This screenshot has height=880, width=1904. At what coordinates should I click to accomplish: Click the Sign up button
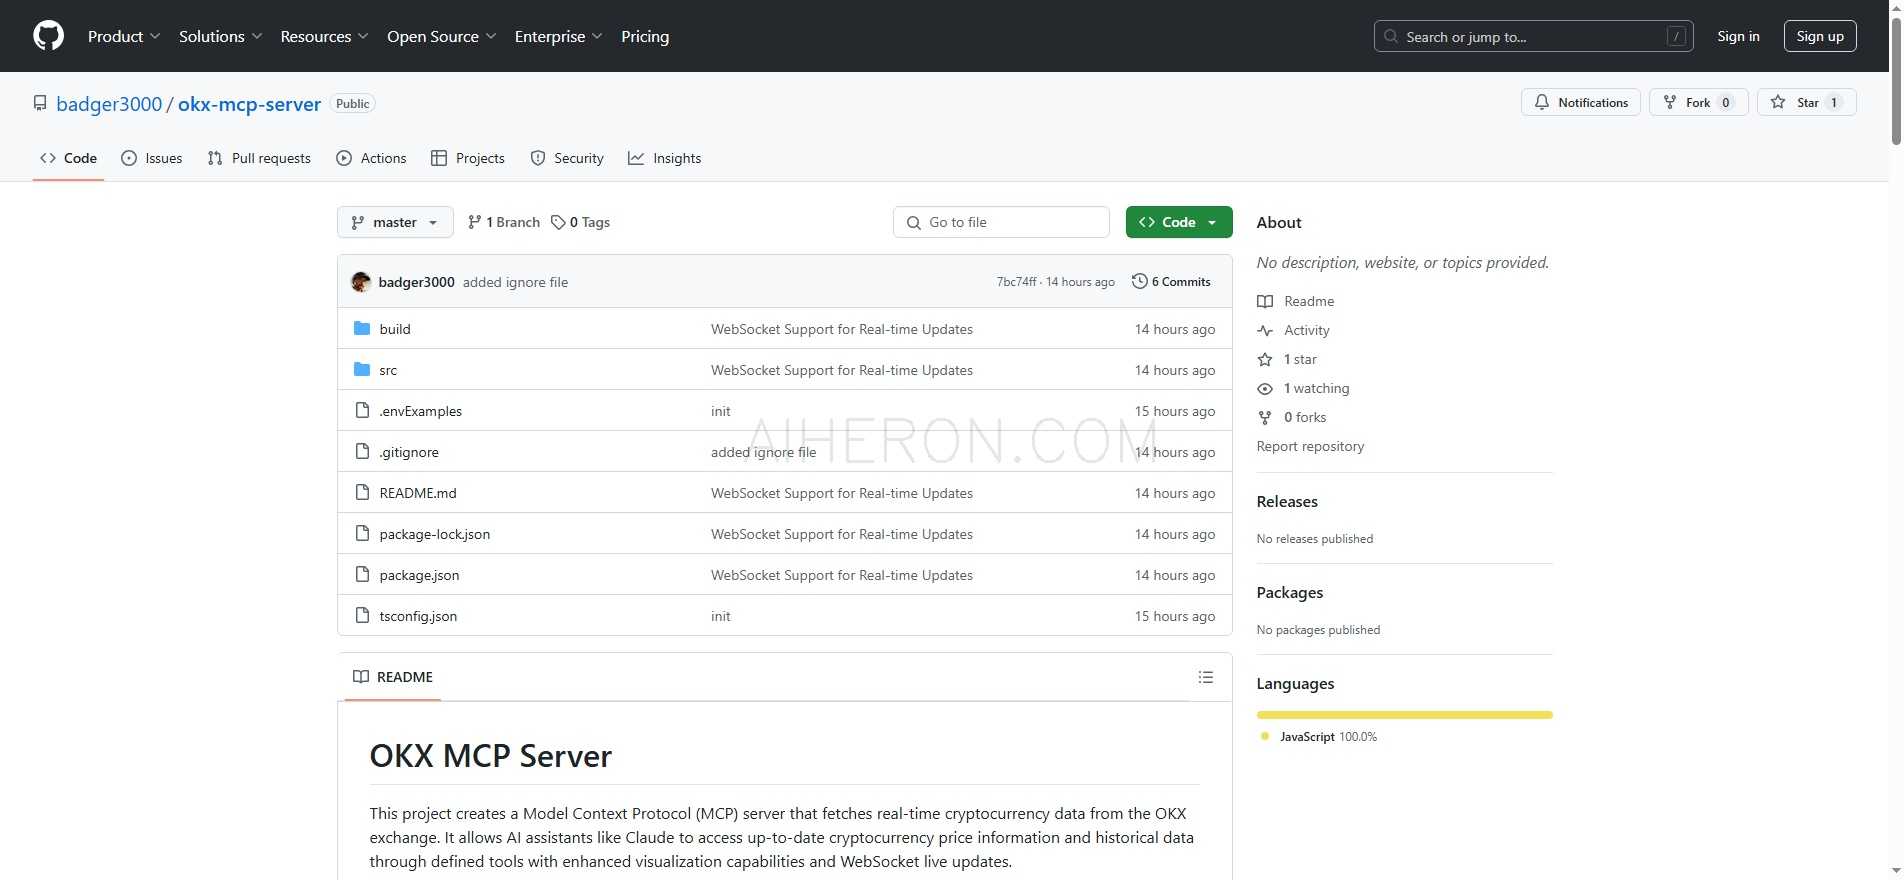tap(1820, 36)
